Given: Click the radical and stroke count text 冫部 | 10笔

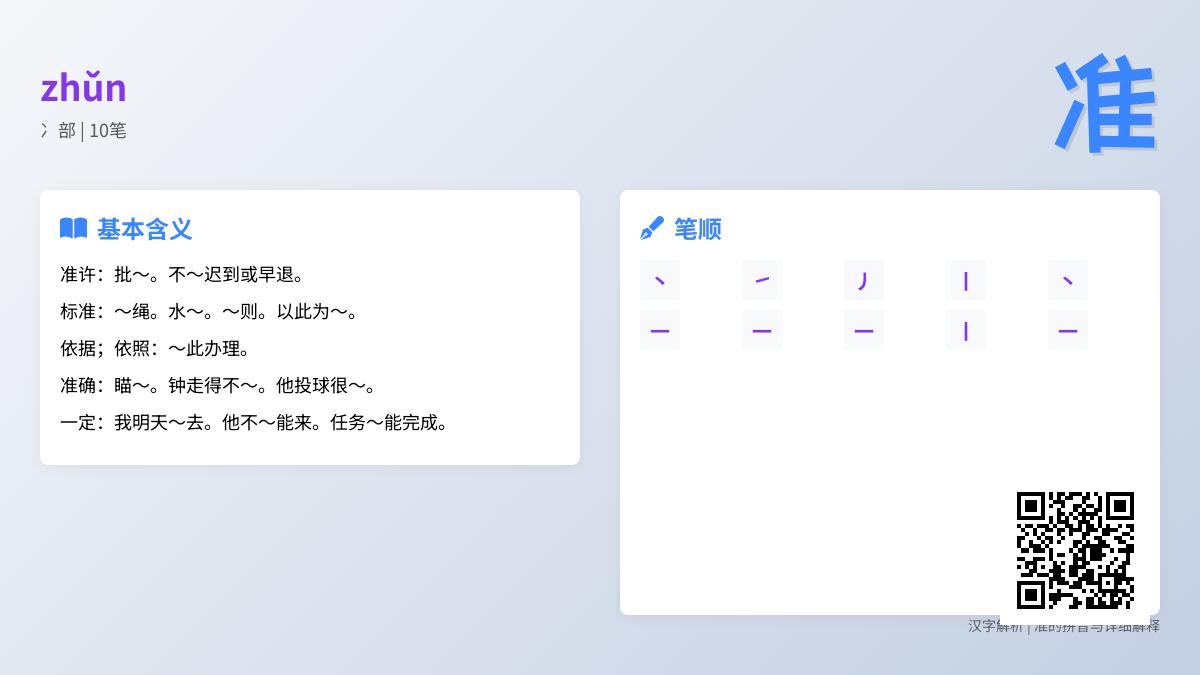Looking at the screenshot, I should point(83,130).
